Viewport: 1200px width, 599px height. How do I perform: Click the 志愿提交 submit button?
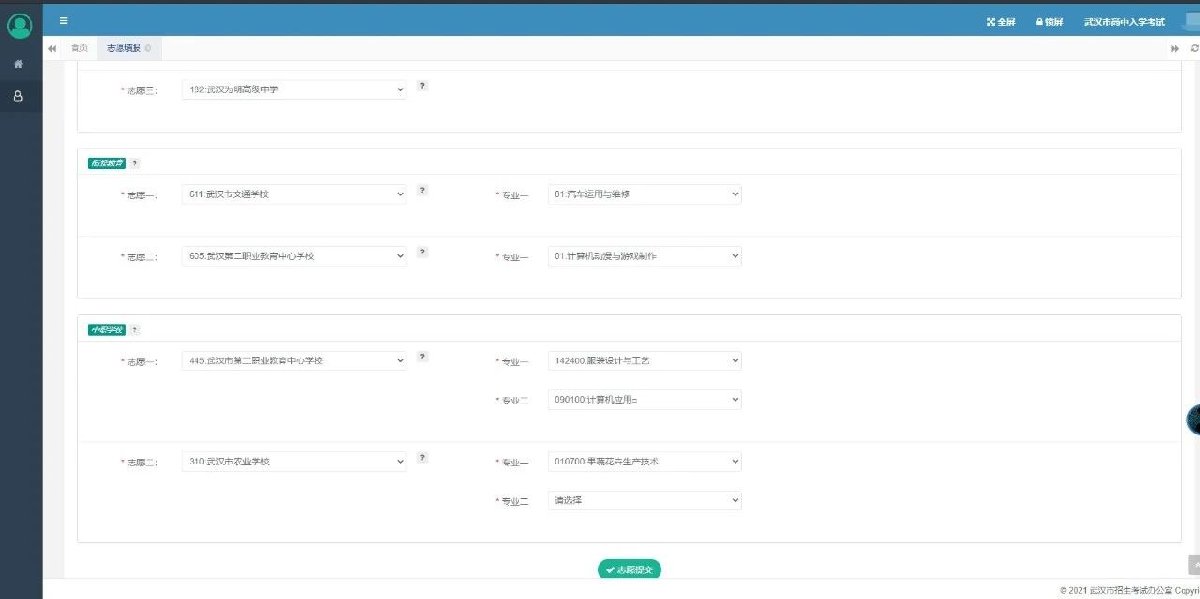click(x=629, y=569)
